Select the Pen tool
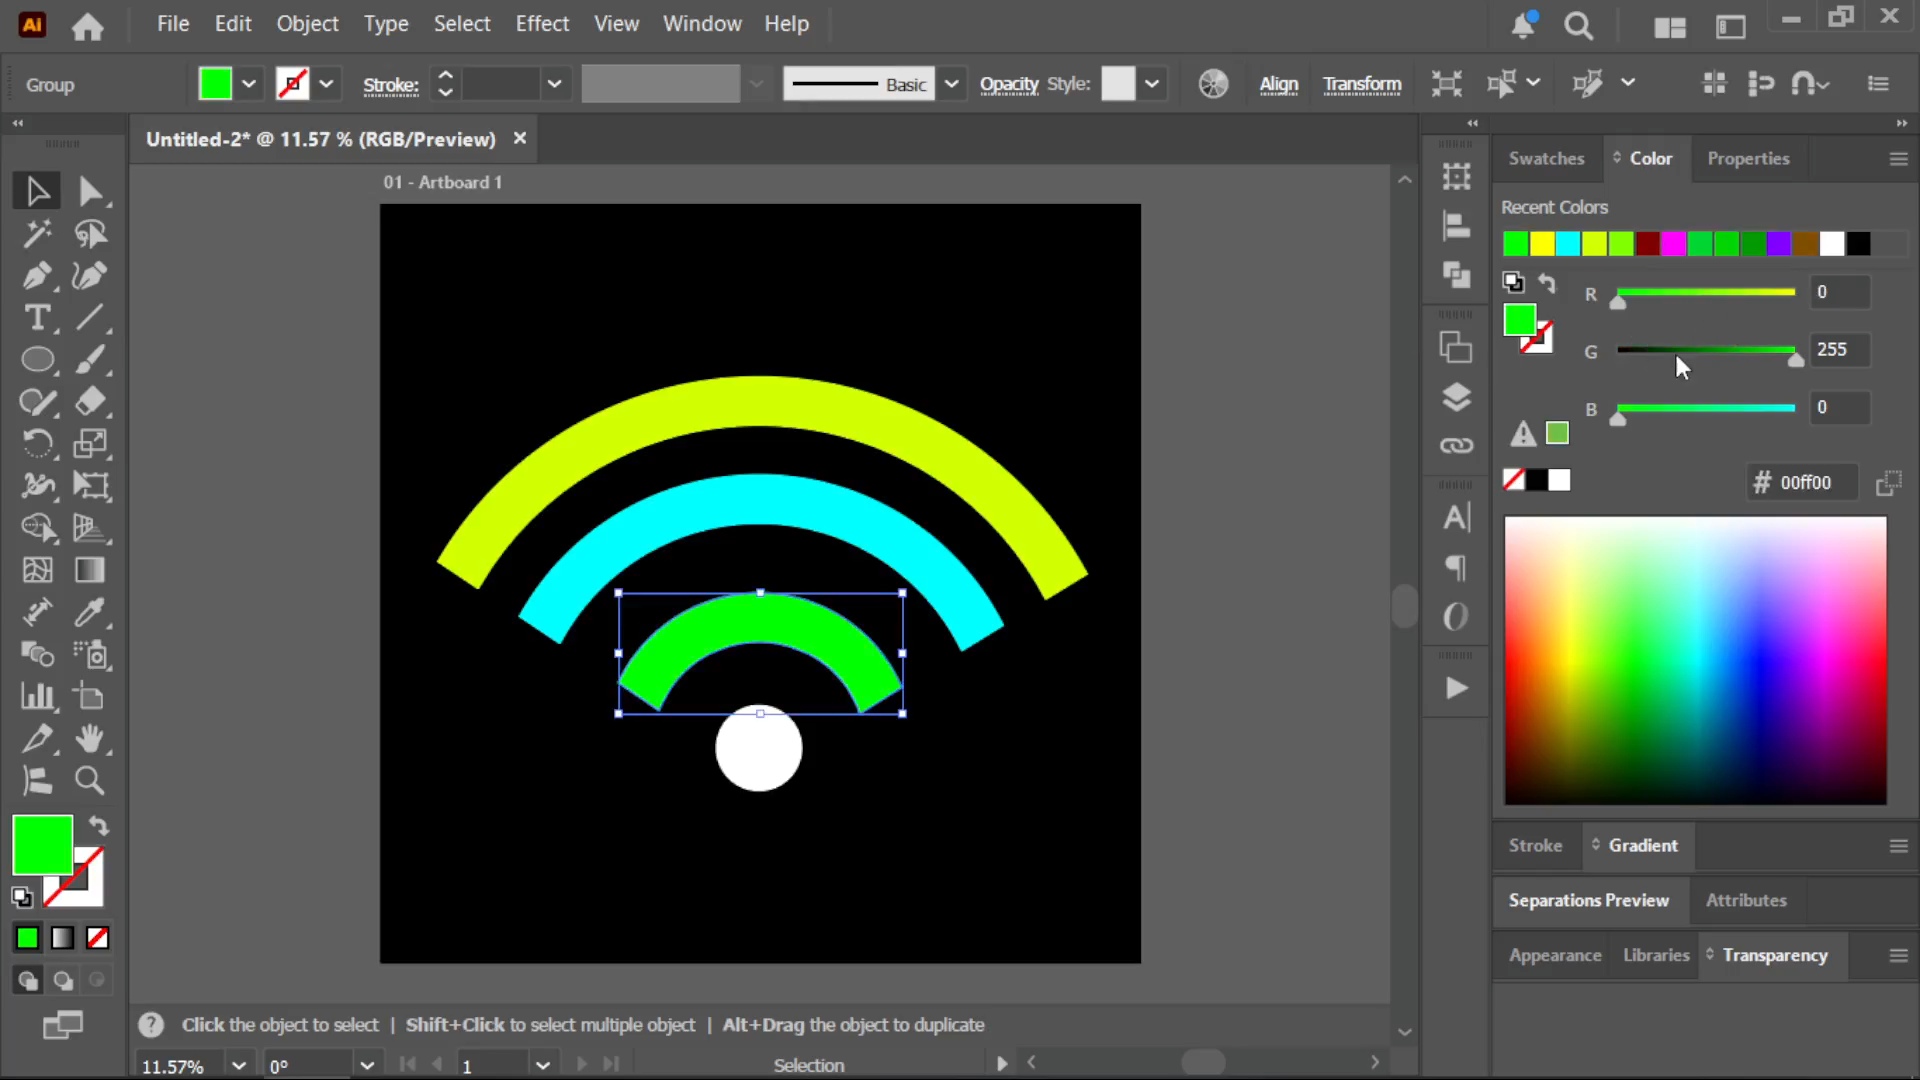Screen dimensions: 1920x1080 pyautogui.click(x=37, y=276)
